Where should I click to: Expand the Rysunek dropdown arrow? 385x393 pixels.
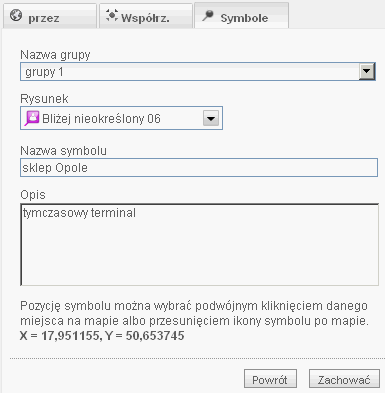click(x=211, y=118)
